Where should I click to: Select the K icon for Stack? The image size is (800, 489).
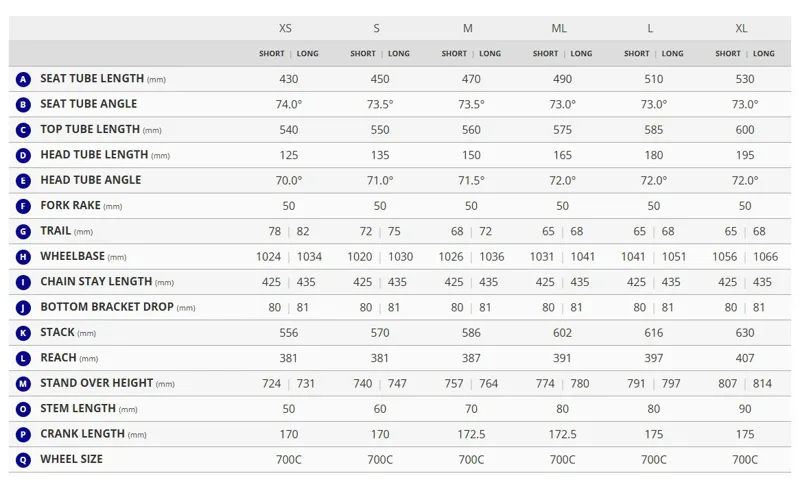[23, 333]
